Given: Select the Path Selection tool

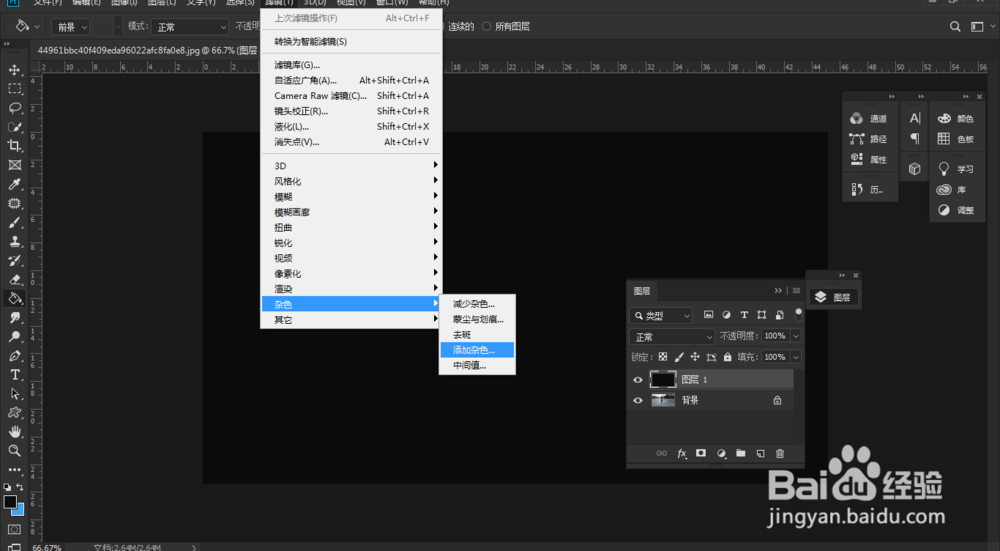Looking at the screenshot, I should click(15, 394).
